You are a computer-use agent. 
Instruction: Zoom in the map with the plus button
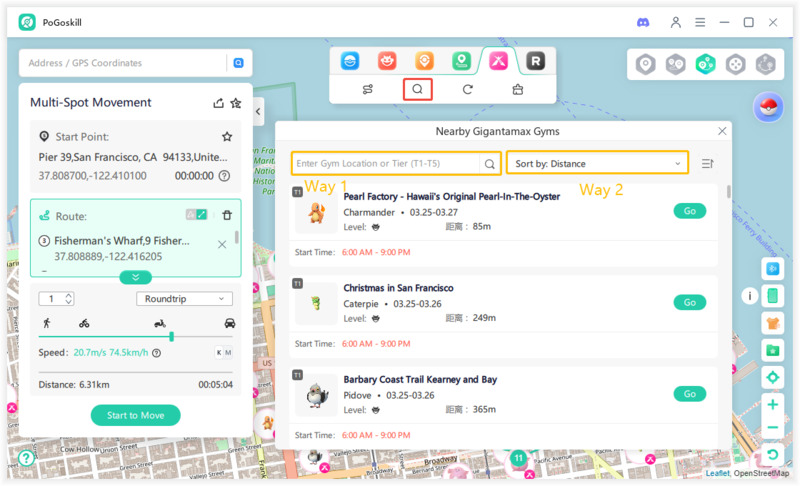click(x=772, y=405)
